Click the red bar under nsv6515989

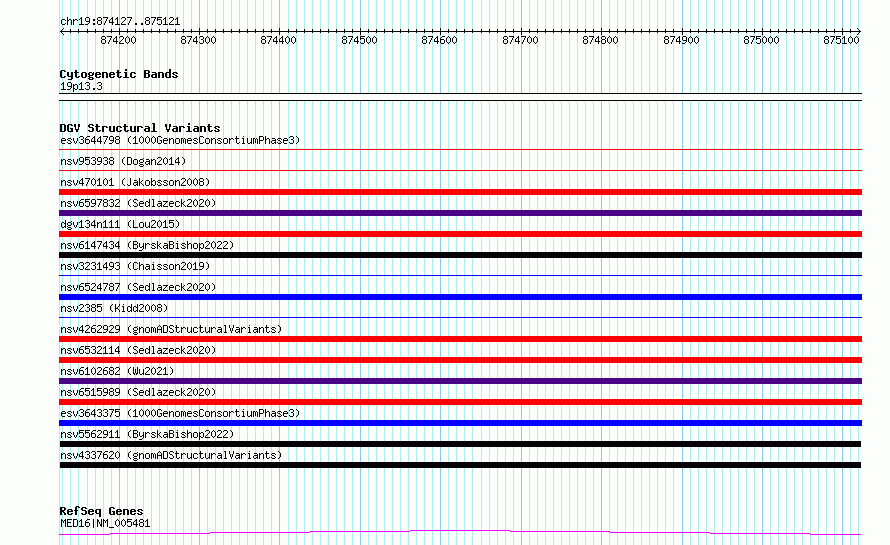[460, 402]
